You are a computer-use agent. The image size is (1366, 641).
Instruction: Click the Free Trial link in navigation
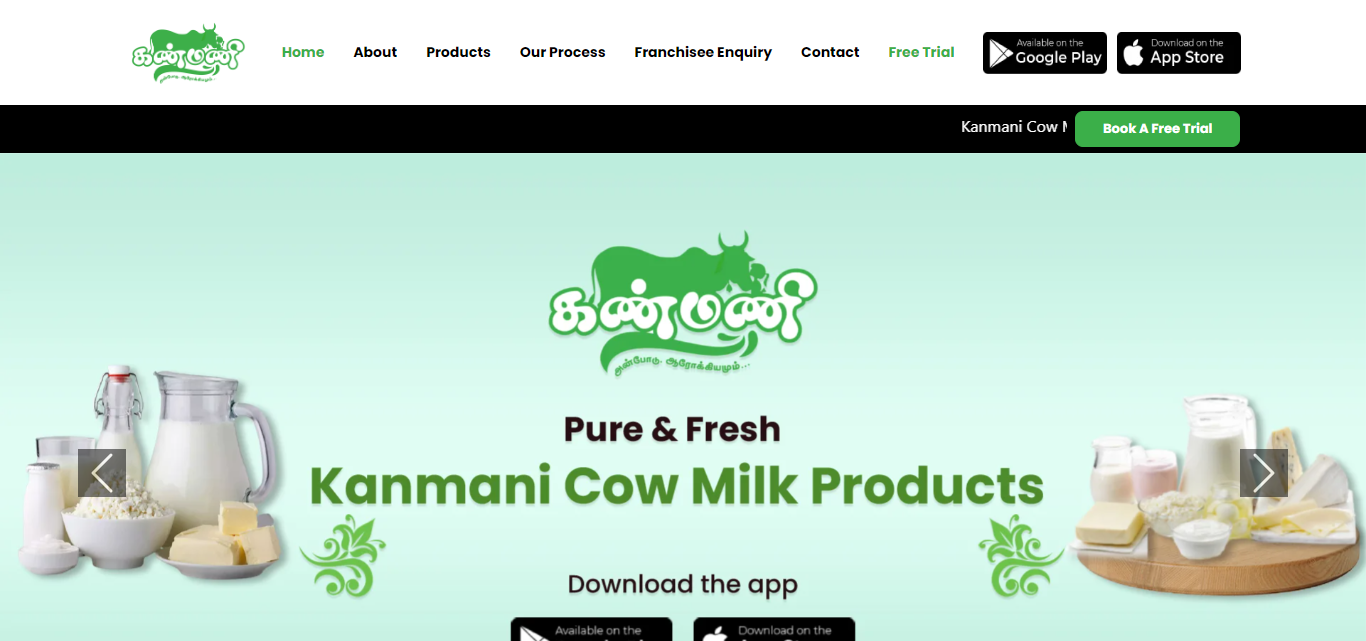click(921, 52)
